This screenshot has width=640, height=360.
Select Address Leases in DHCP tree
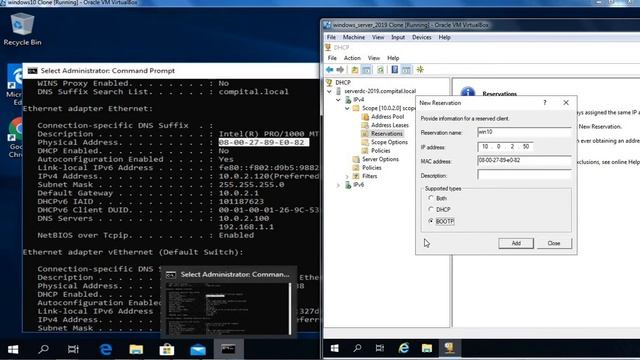point(390,125)
